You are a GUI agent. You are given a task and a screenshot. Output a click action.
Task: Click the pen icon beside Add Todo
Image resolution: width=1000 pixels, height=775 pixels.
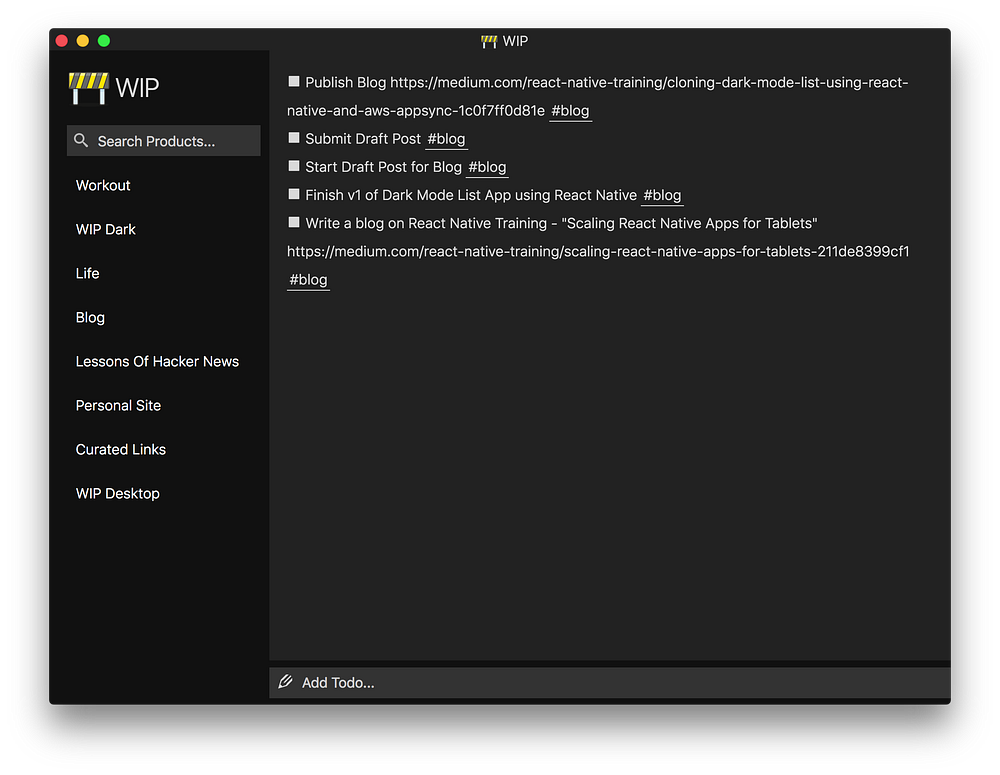tap(286, 682)
